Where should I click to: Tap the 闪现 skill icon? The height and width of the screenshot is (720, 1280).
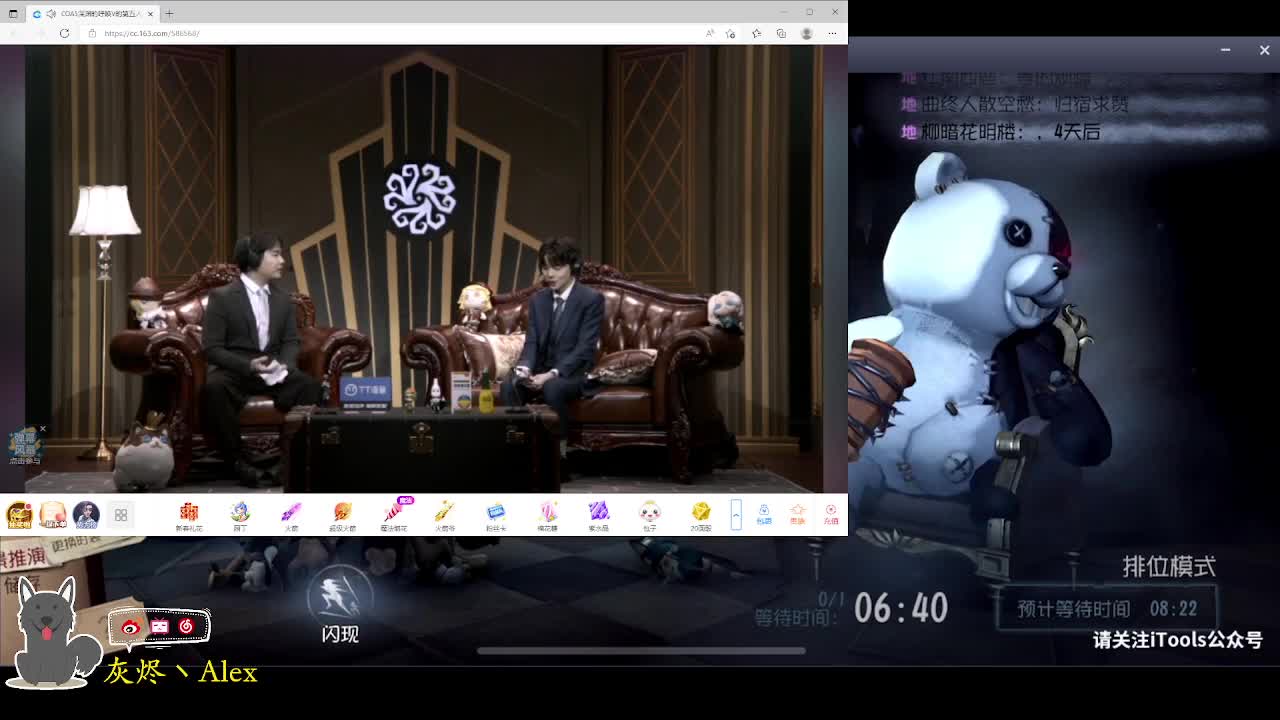pyautogui.click(x=340, y=603)
